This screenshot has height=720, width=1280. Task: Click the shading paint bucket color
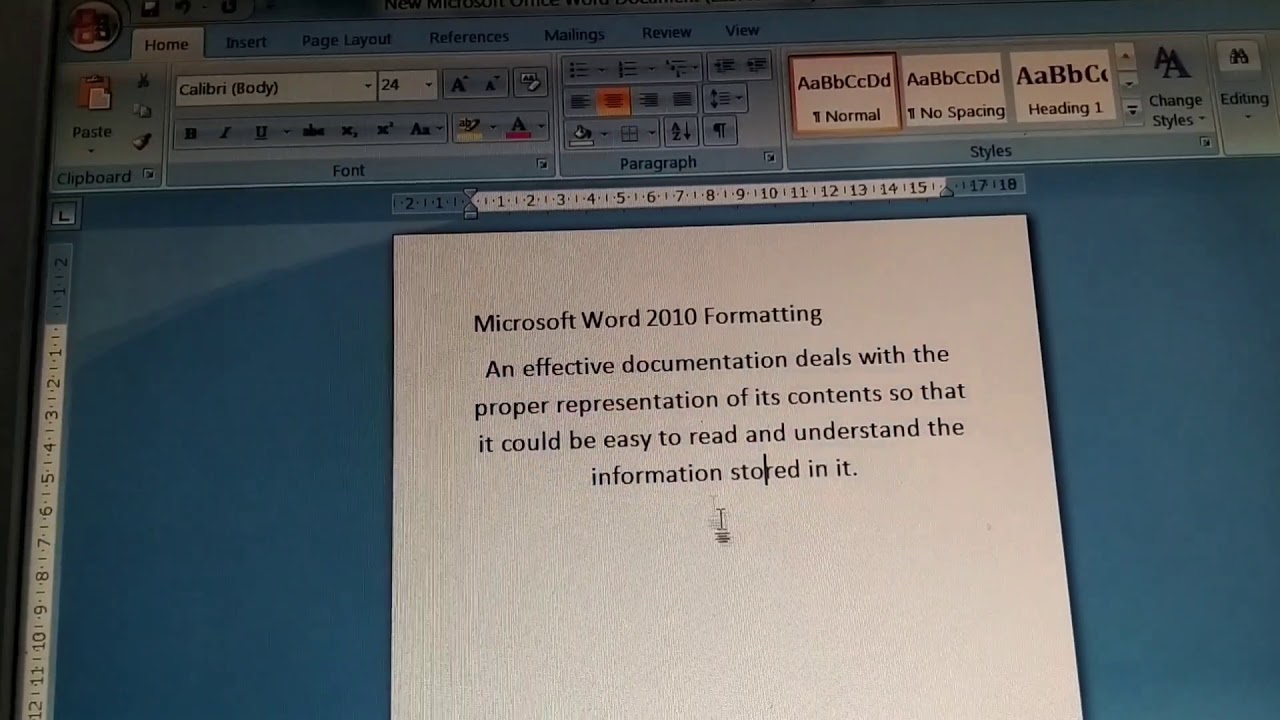click(x=583, y=133)
